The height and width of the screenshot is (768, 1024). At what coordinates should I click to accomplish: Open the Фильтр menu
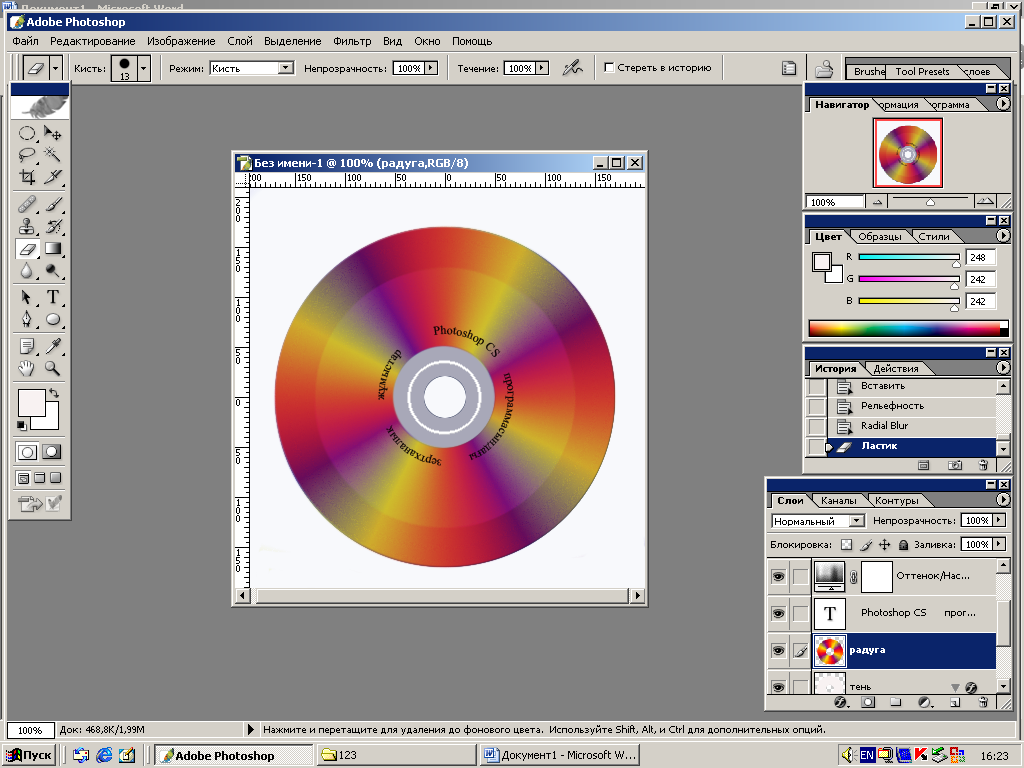click(352, 41)
